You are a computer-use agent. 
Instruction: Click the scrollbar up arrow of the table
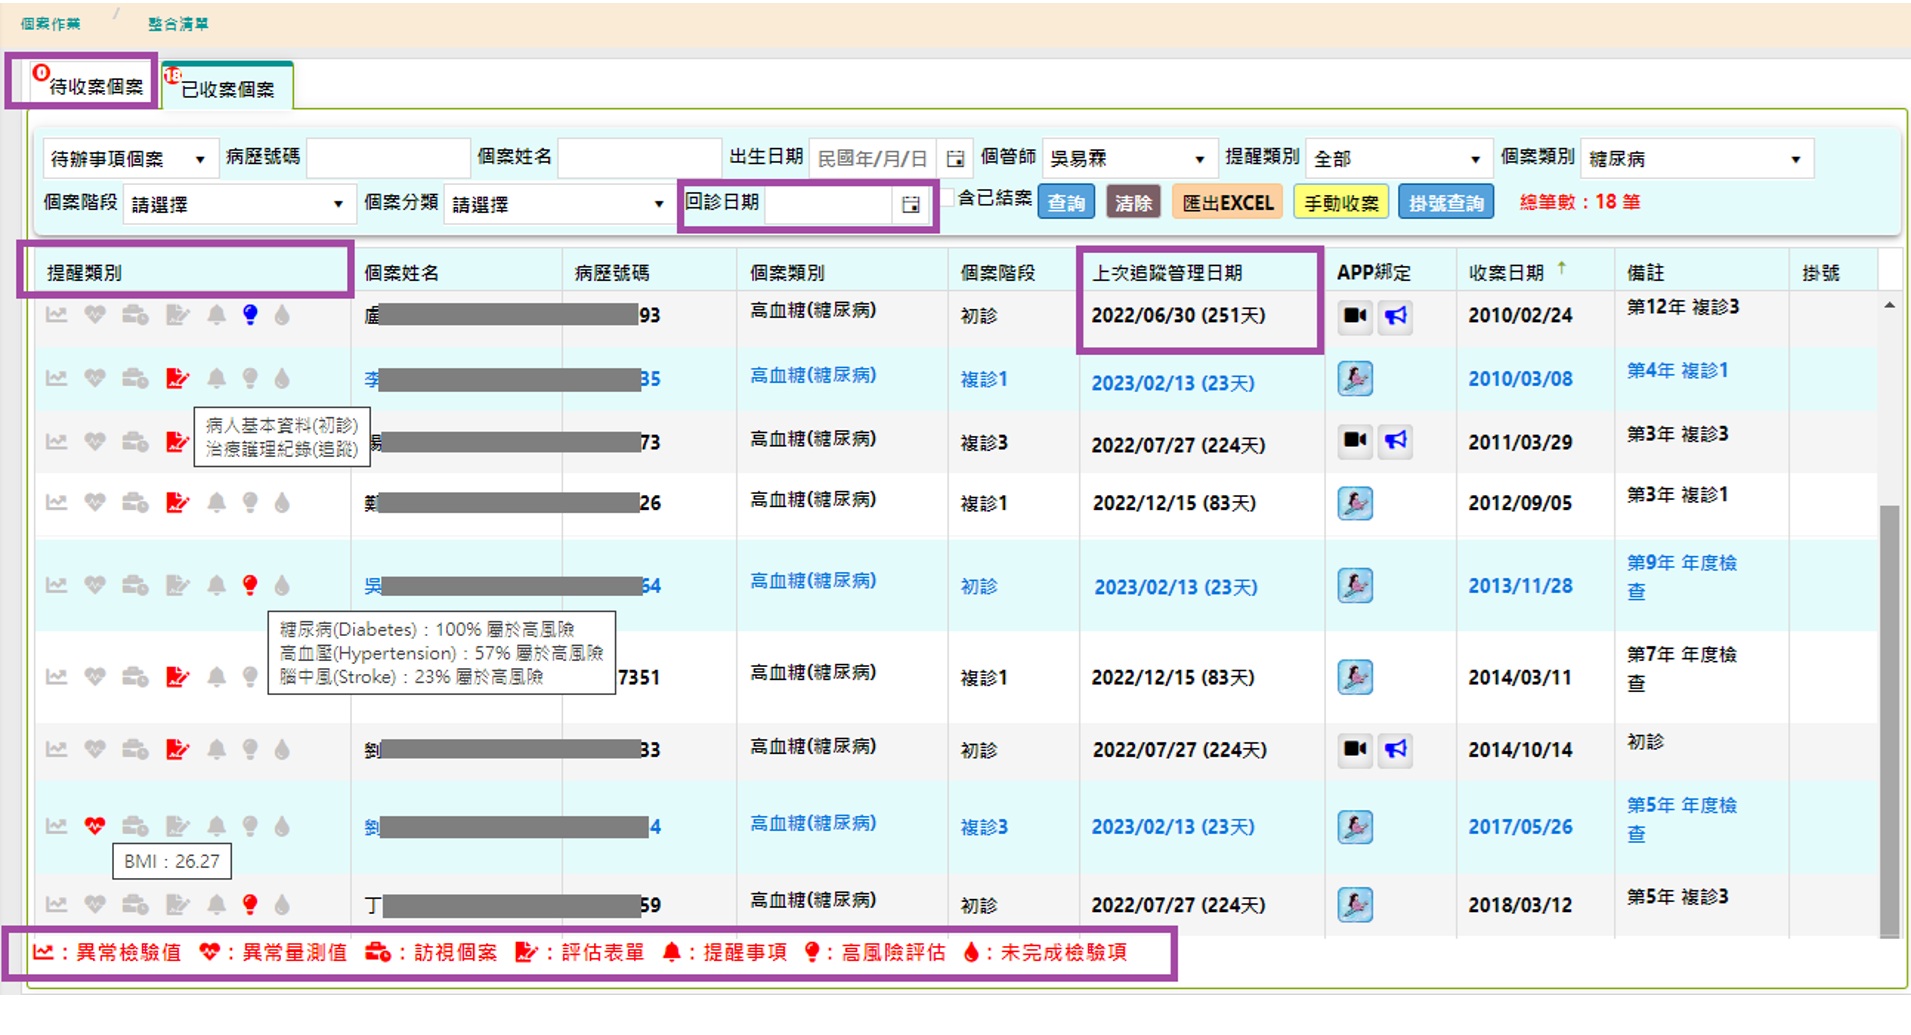click(1889, 305)
